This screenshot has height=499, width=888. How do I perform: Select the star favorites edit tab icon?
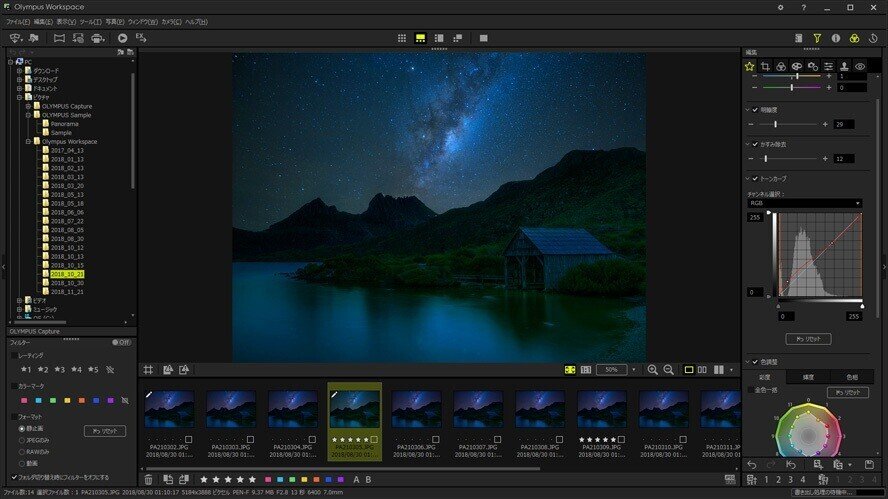[x=750, y=66]
